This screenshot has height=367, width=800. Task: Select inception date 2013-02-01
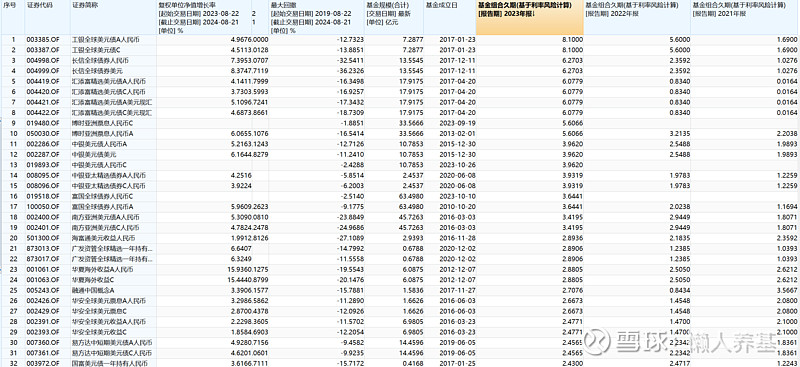457,133
